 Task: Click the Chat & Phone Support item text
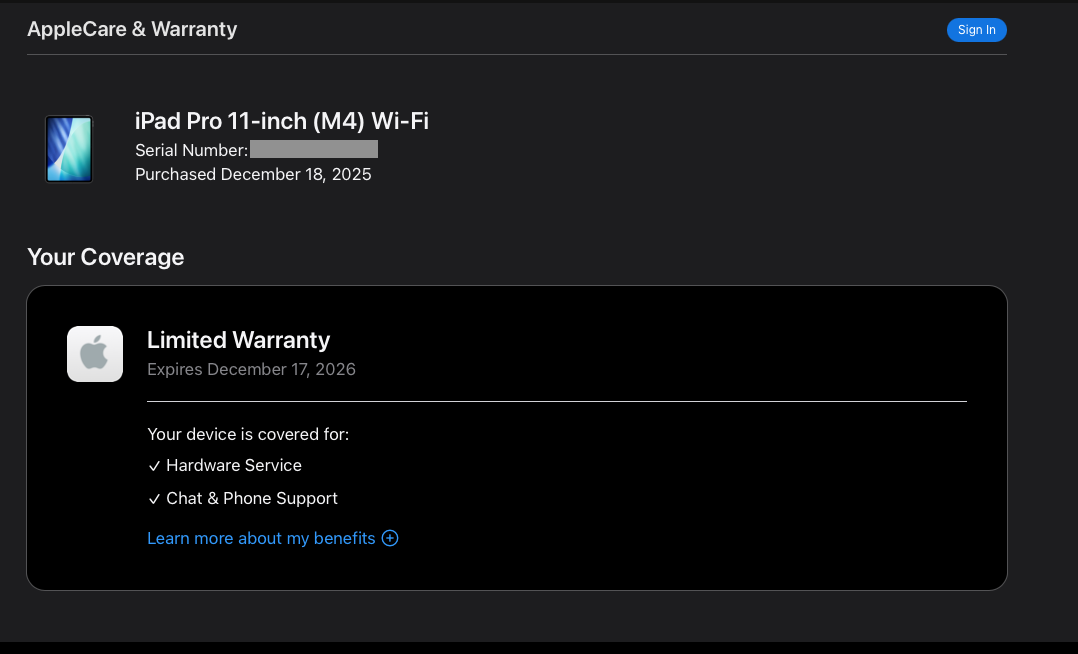(252, 498)
